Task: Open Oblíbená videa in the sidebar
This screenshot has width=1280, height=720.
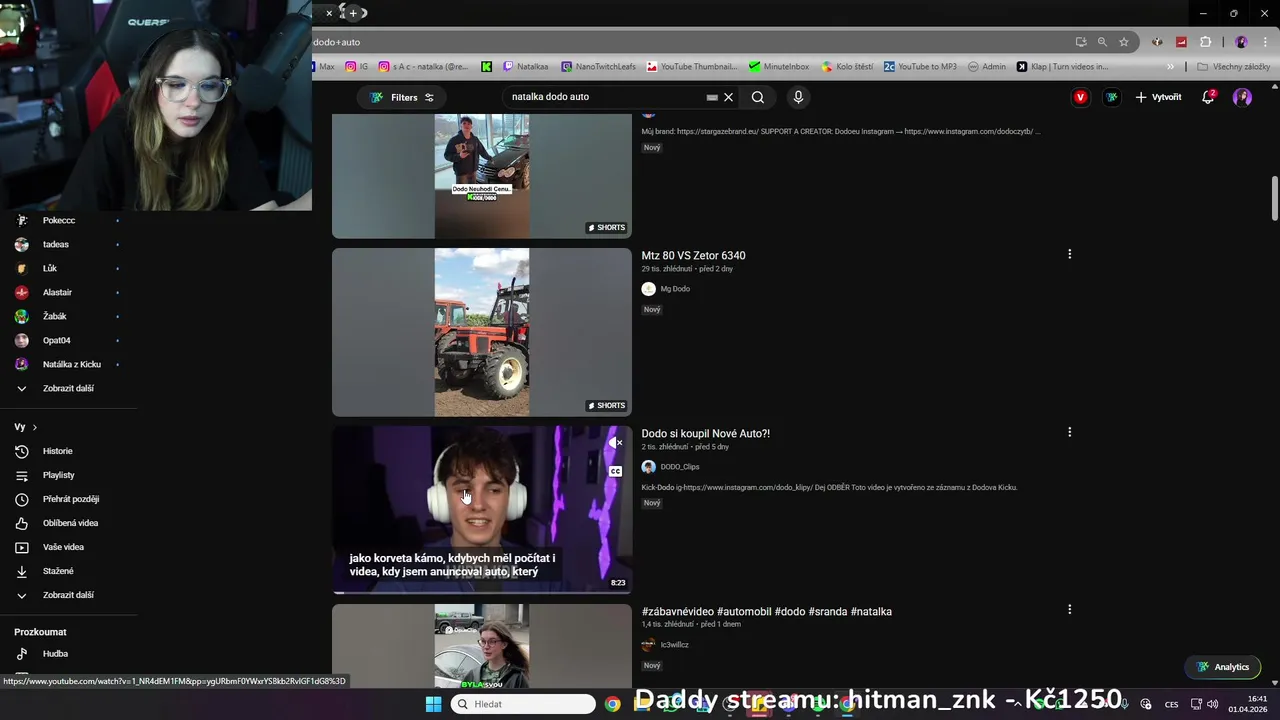Action: 68,523
